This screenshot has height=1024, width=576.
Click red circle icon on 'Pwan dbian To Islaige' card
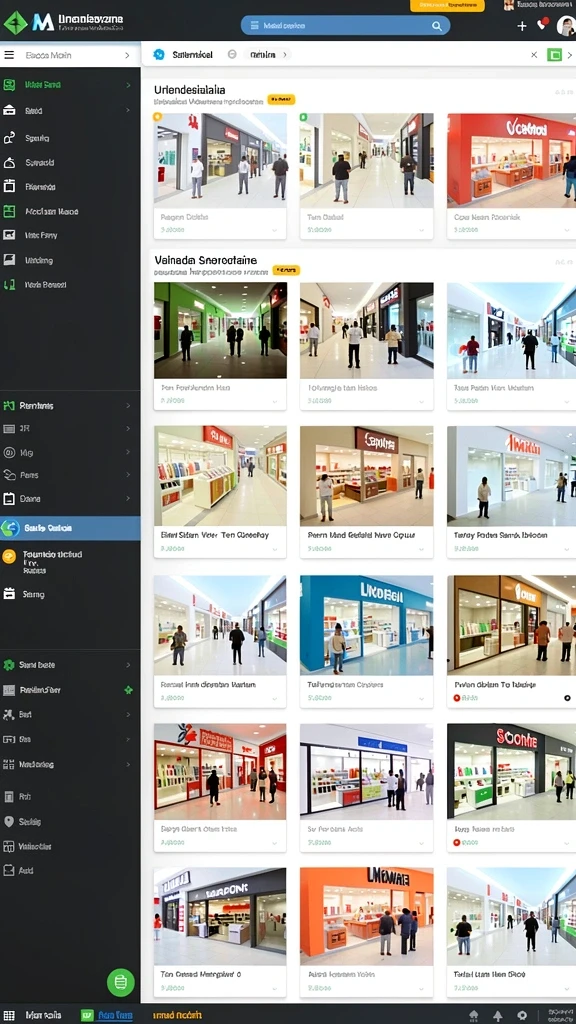[456, 698]
